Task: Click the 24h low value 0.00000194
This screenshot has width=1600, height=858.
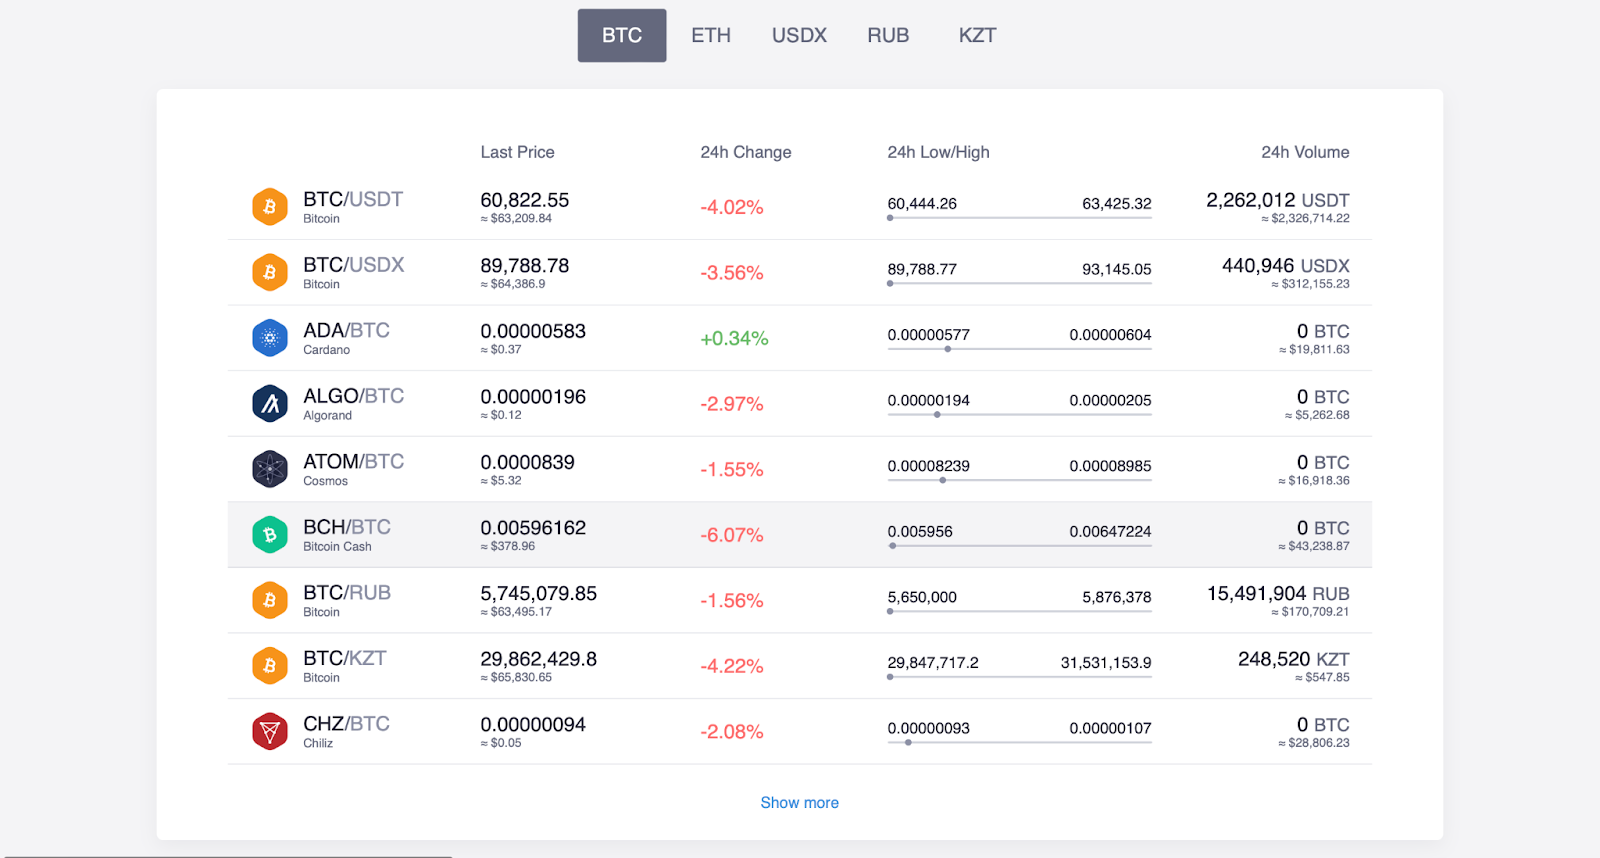Action: click(929, 401)
